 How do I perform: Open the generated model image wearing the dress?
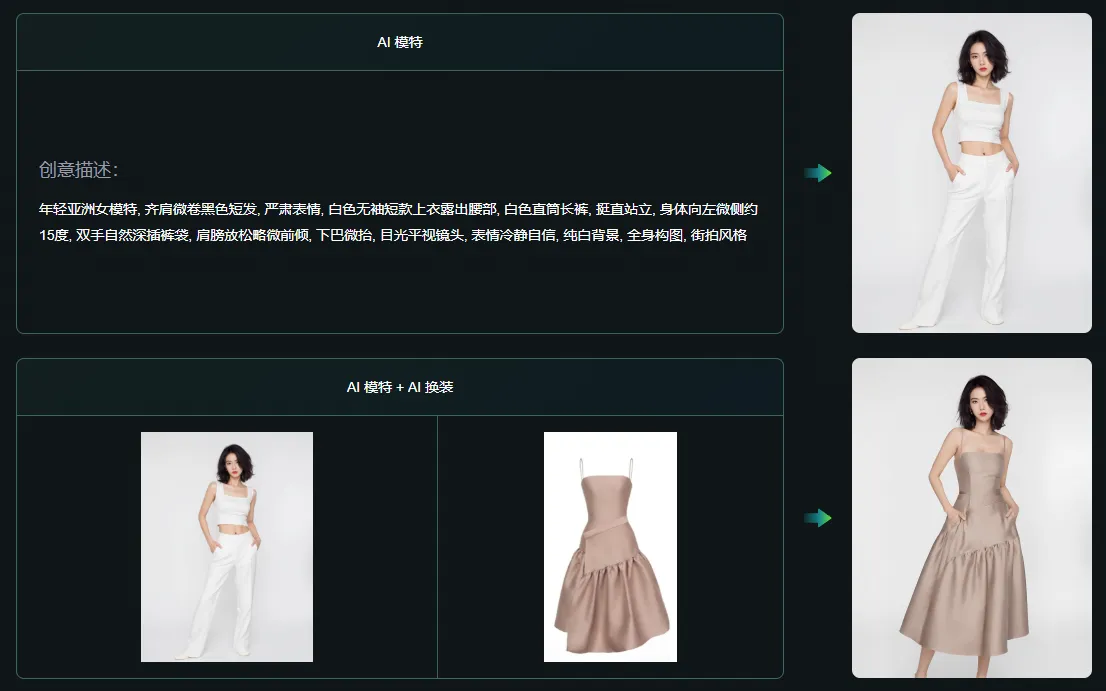(x=971, y=518)
